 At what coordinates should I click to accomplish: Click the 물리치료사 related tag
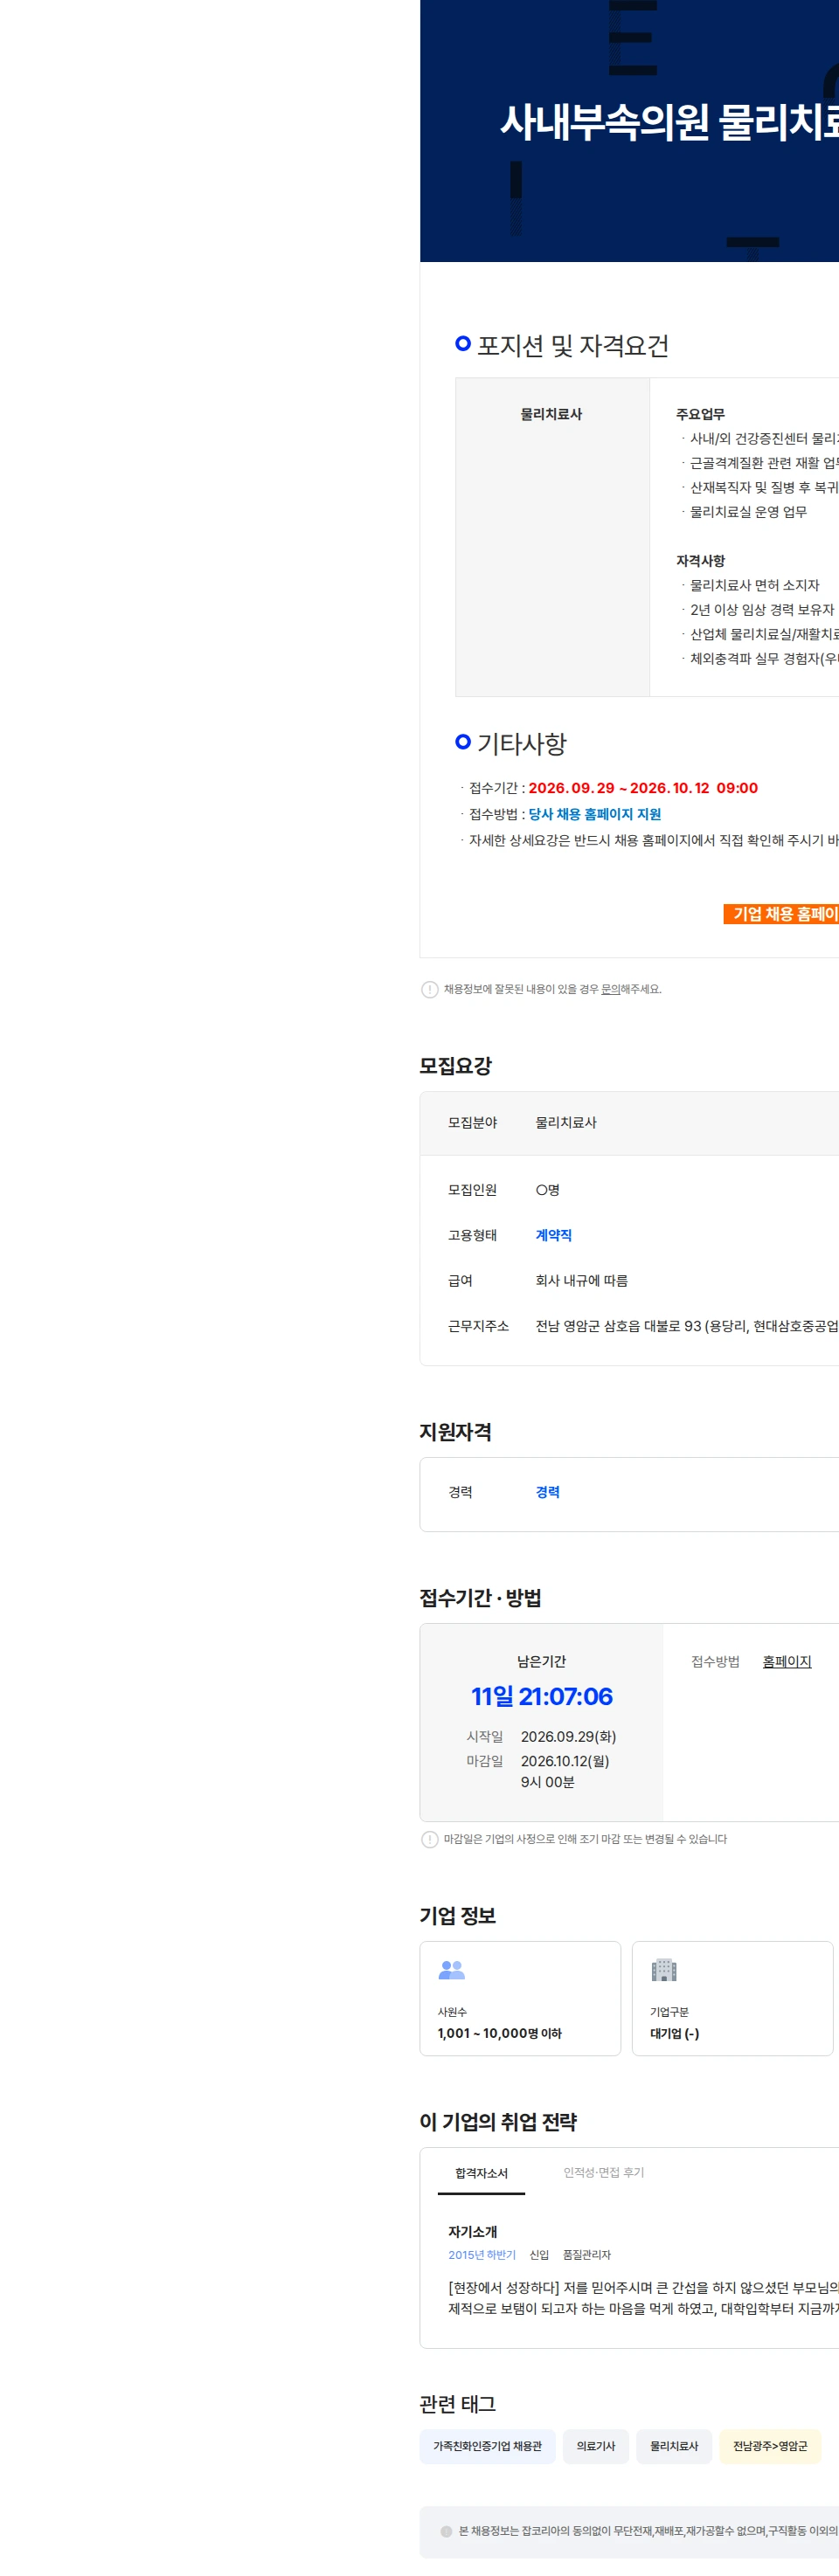(674, 2446)
